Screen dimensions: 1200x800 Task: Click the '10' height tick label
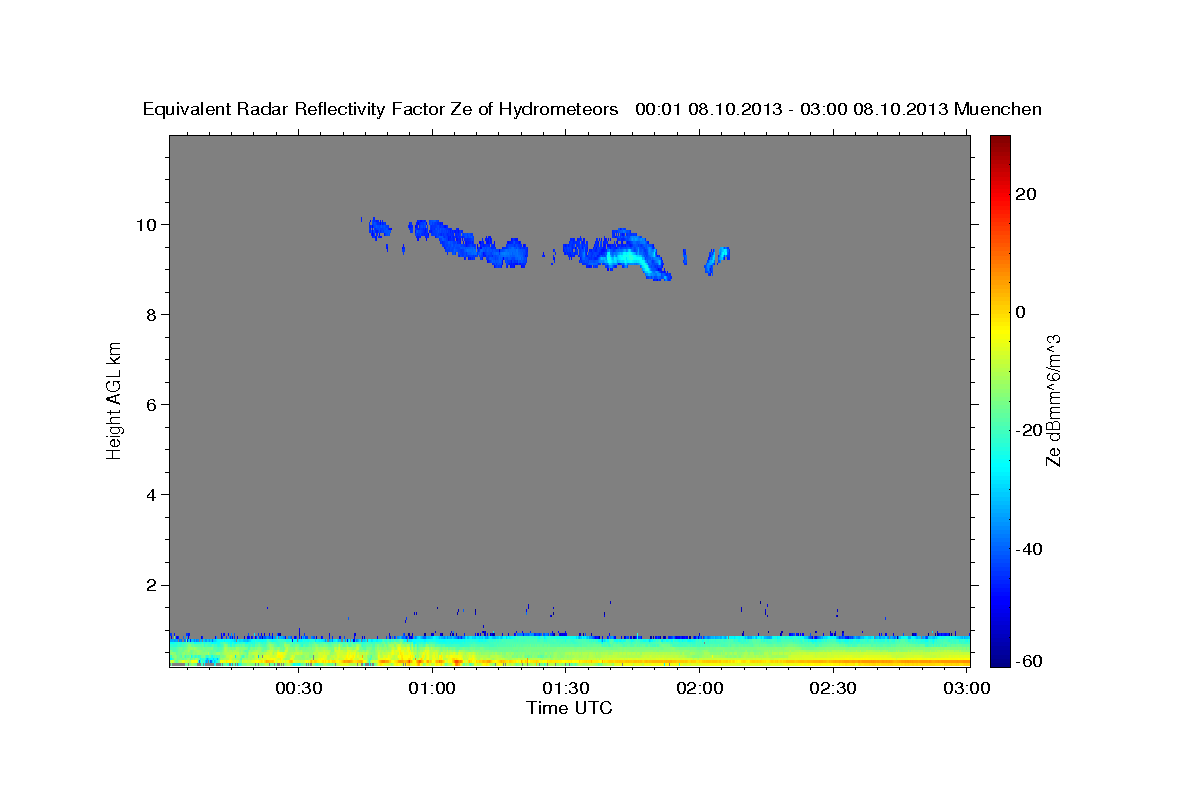click(148, 224)
